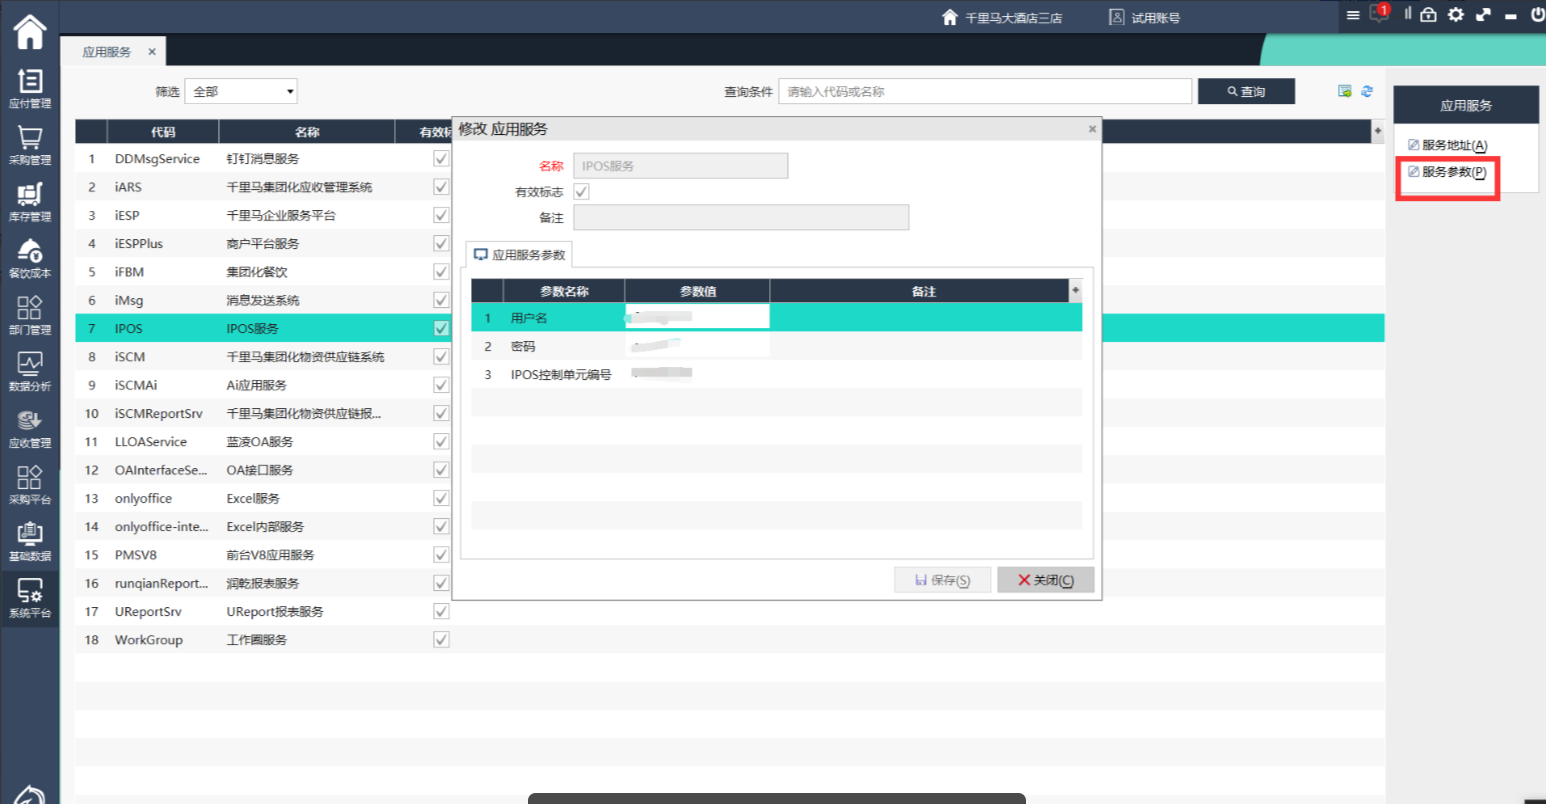Click the 查询条件 search input field
The image size is (1546, 804).
pos(984,91)
